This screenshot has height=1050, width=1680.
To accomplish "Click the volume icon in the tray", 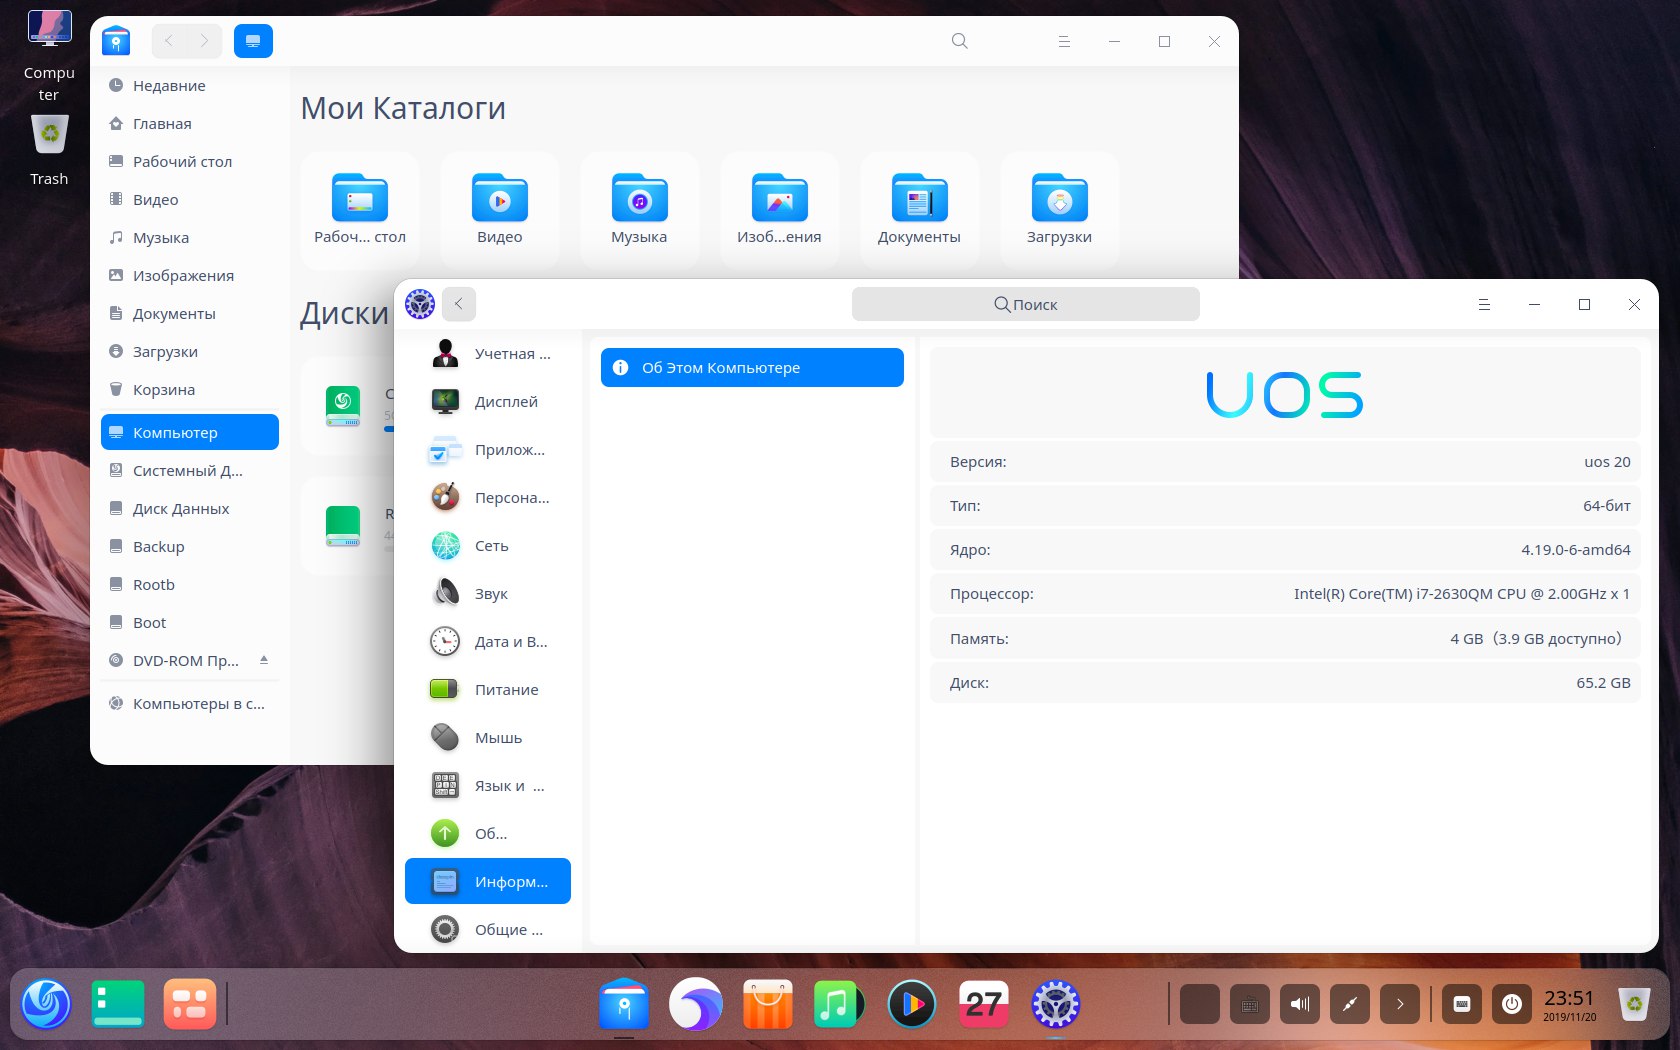I will 1299,1004.
